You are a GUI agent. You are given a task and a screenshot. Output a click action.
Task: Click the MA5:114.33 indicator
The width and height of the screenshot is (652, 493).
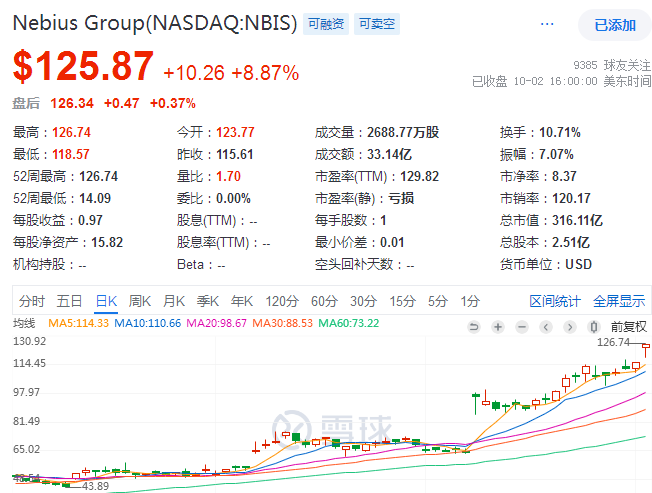pos(79,323)
